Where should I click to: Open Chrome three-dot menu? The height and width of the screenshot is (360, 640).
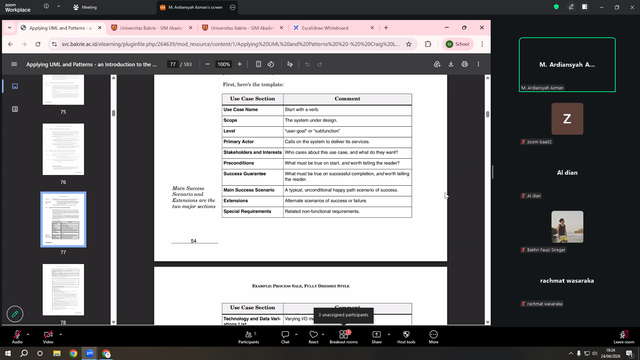tap(482, 44)
